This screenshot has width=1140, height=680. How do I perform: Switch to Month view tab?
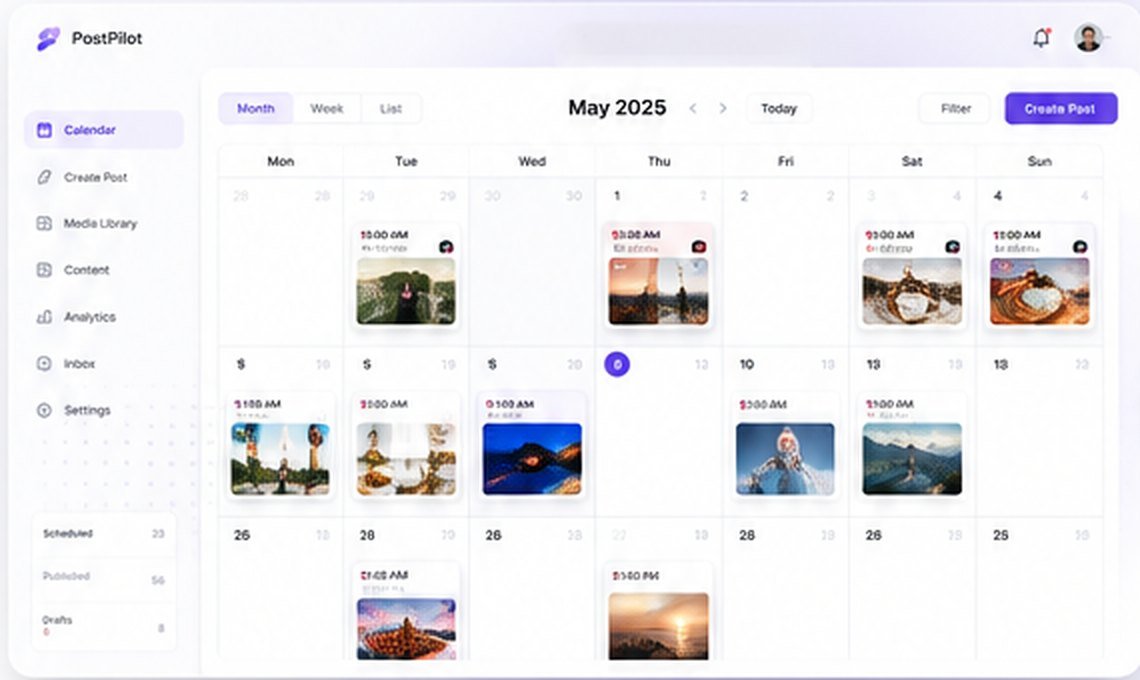pos(256,108)
